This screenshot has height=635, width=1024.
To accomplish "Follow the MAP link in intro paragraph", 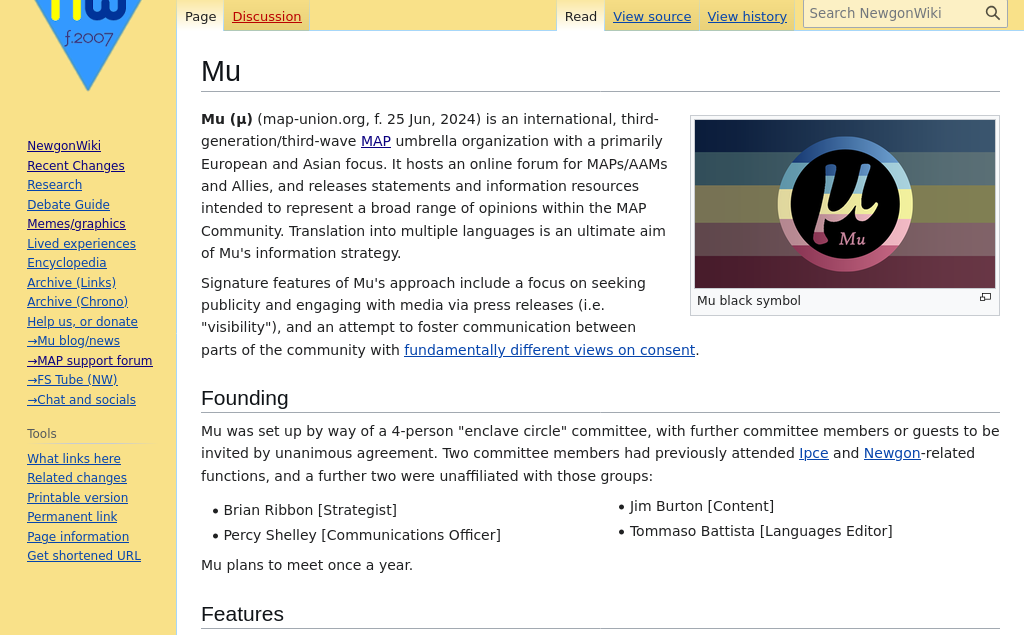I will click(x=376, y=141).
